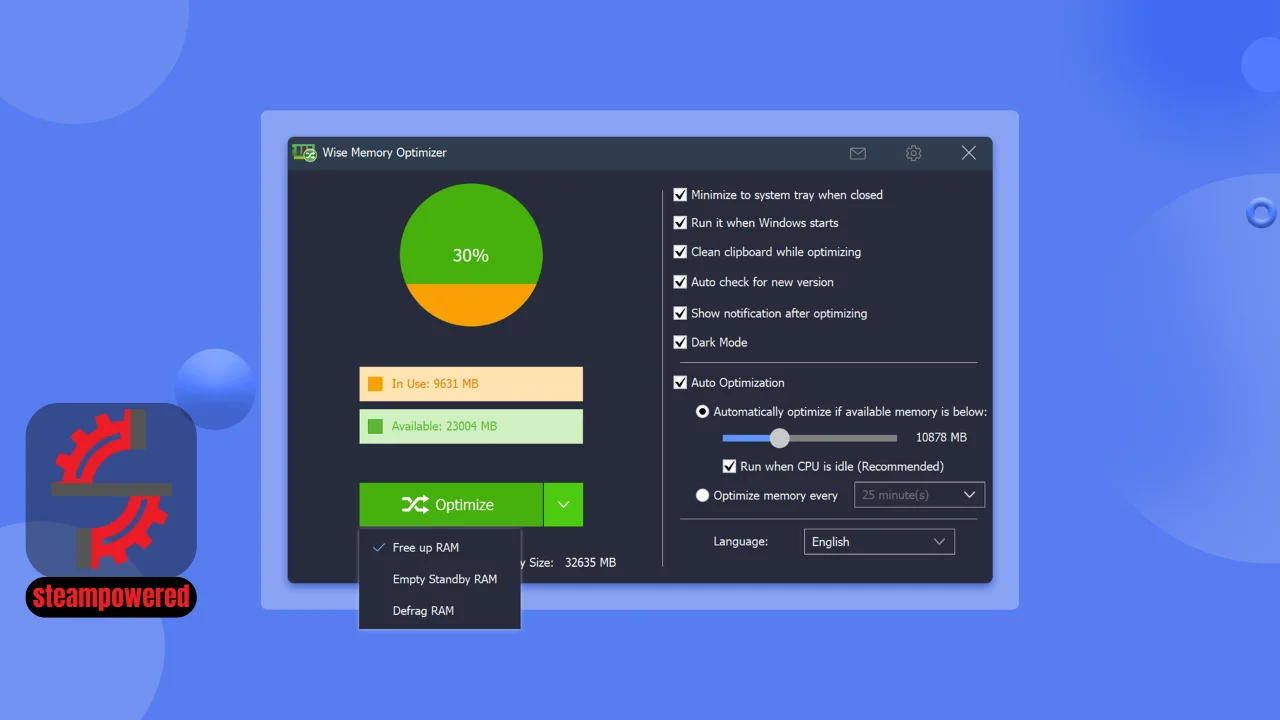
Task: Select the Optimize memory every radio button
Action: click(703, 495)
